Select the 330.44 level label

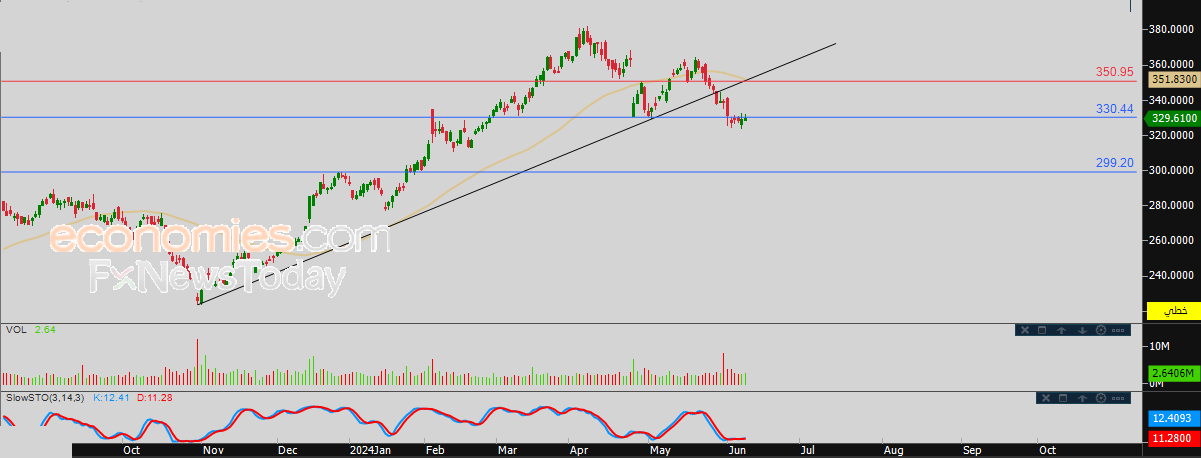point(1114,108)
